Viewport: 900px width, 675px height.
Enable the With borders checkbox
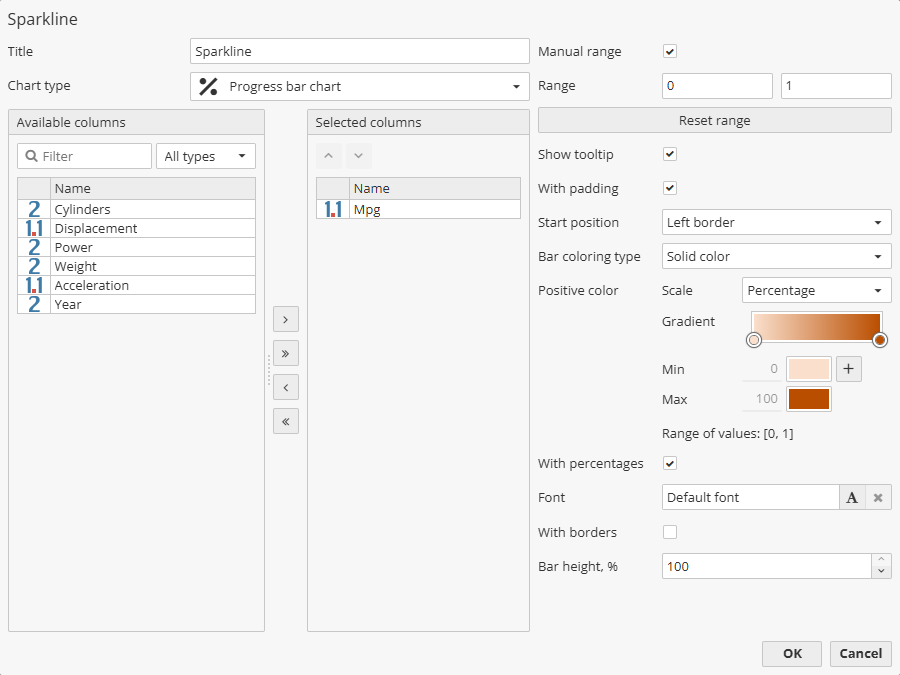coord(670,532)
